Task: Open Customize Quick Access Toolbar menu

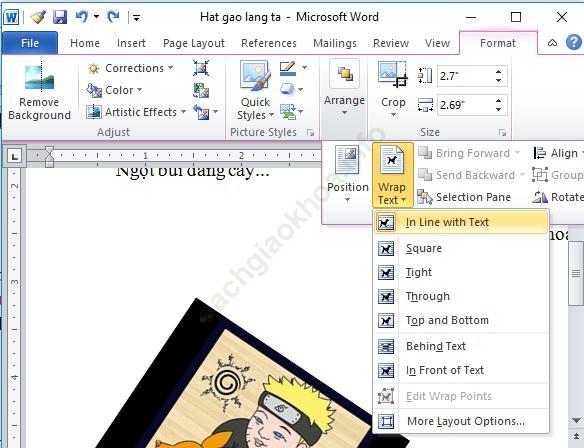Action: coord(137,17)
